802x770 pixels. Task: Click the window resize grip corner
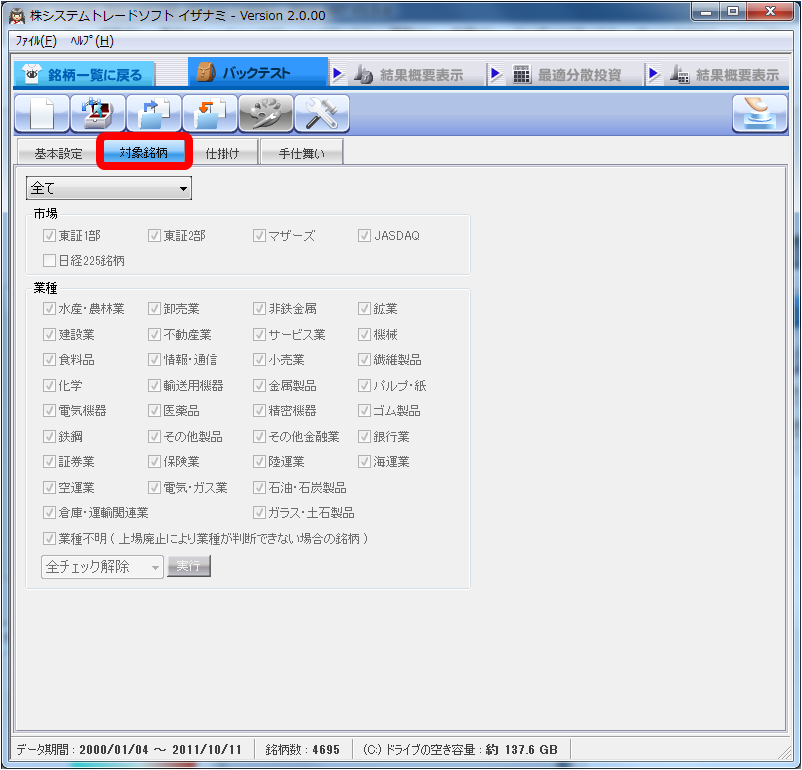785,752
